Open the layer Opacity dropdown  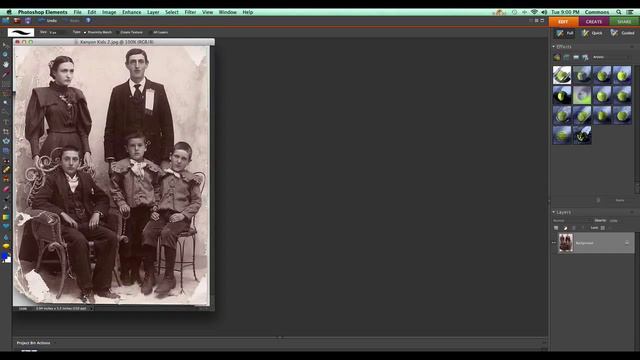coord(616,220)
